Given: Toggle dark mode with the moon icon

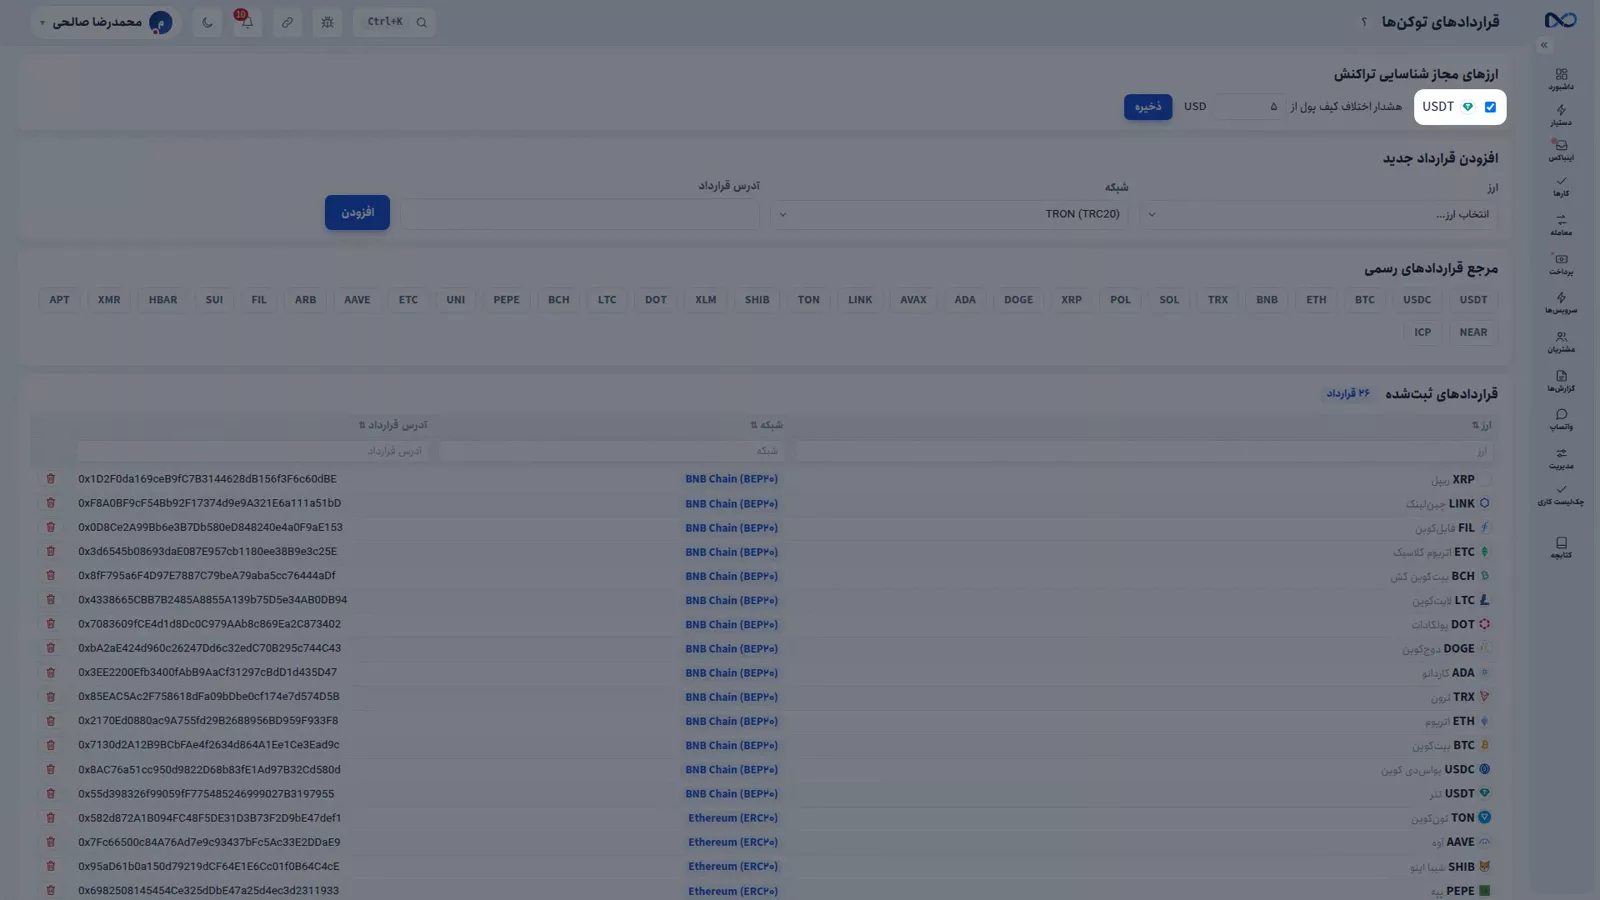Looking at the screenshot, I should (x=207, y=22).
